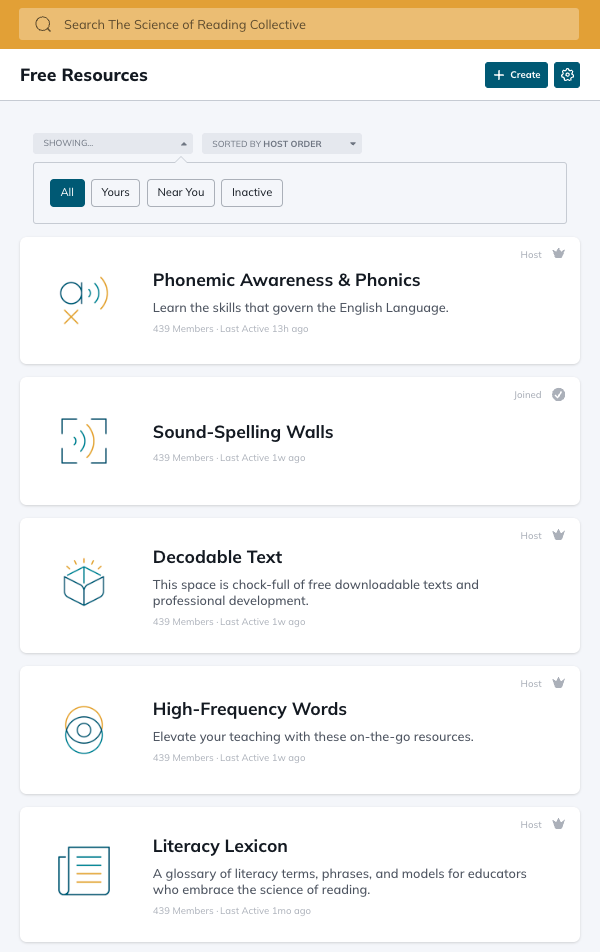Collapse the Showing filter dropdown

coord(112,144)
